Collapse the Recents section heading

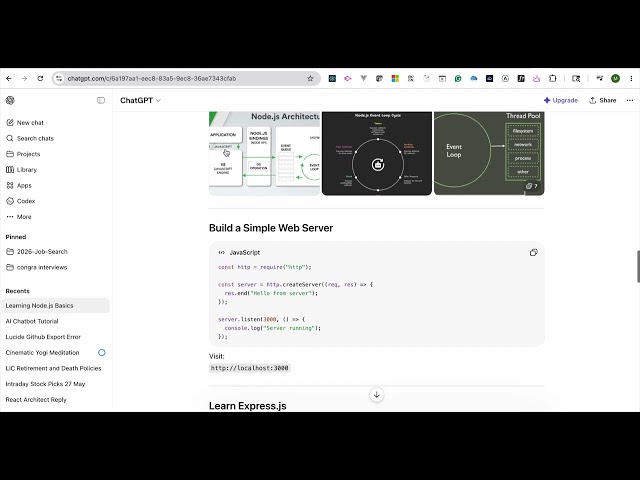click(18, 291)
